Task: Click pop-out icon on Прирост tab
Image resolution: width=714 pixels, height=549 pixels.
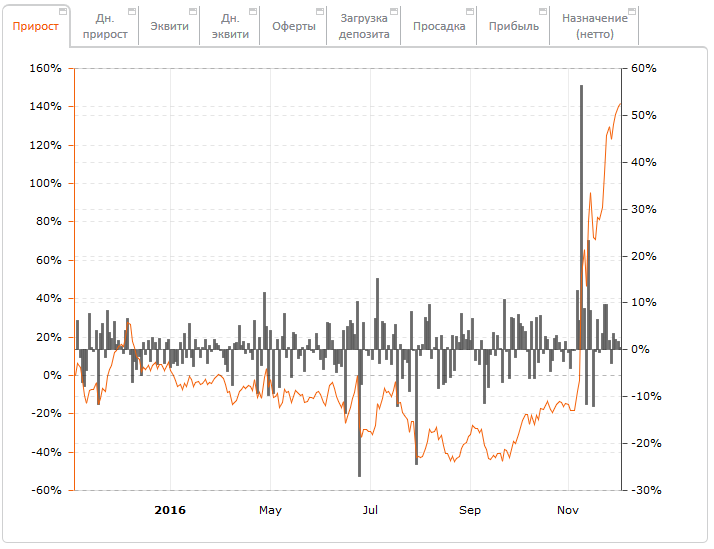Action: 64,11
